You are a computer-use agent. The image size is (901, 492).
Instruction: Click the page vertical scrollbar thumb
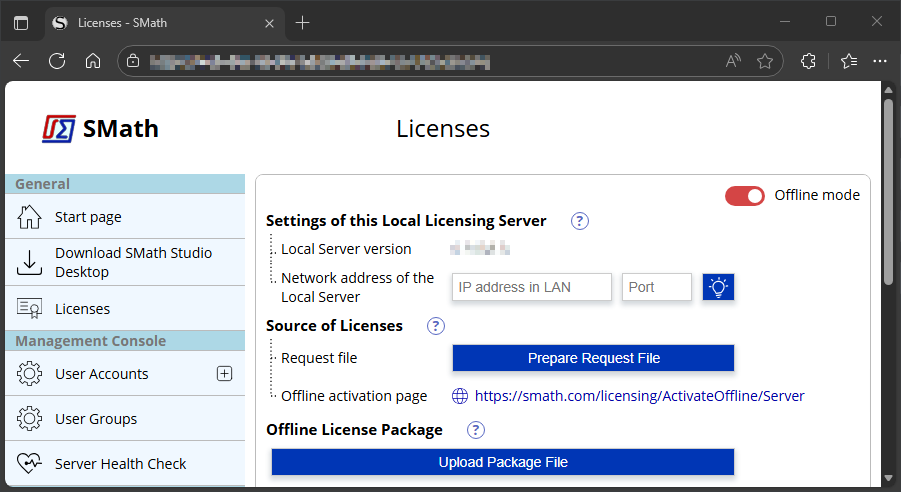(888, 191)
